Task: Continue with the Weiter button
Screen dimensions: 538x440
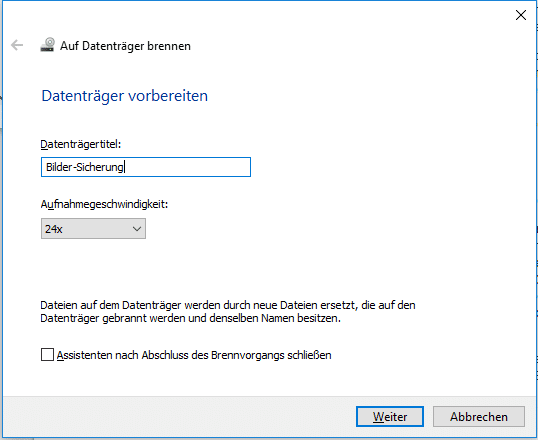Action: click(x=390, y=417)
